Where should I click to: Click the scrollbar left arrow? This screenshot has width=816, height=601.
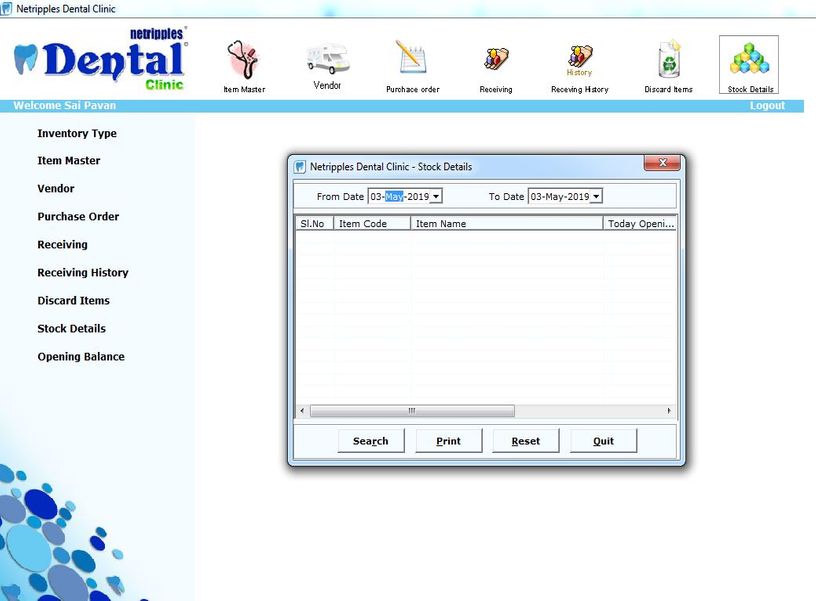coord(302,411)
